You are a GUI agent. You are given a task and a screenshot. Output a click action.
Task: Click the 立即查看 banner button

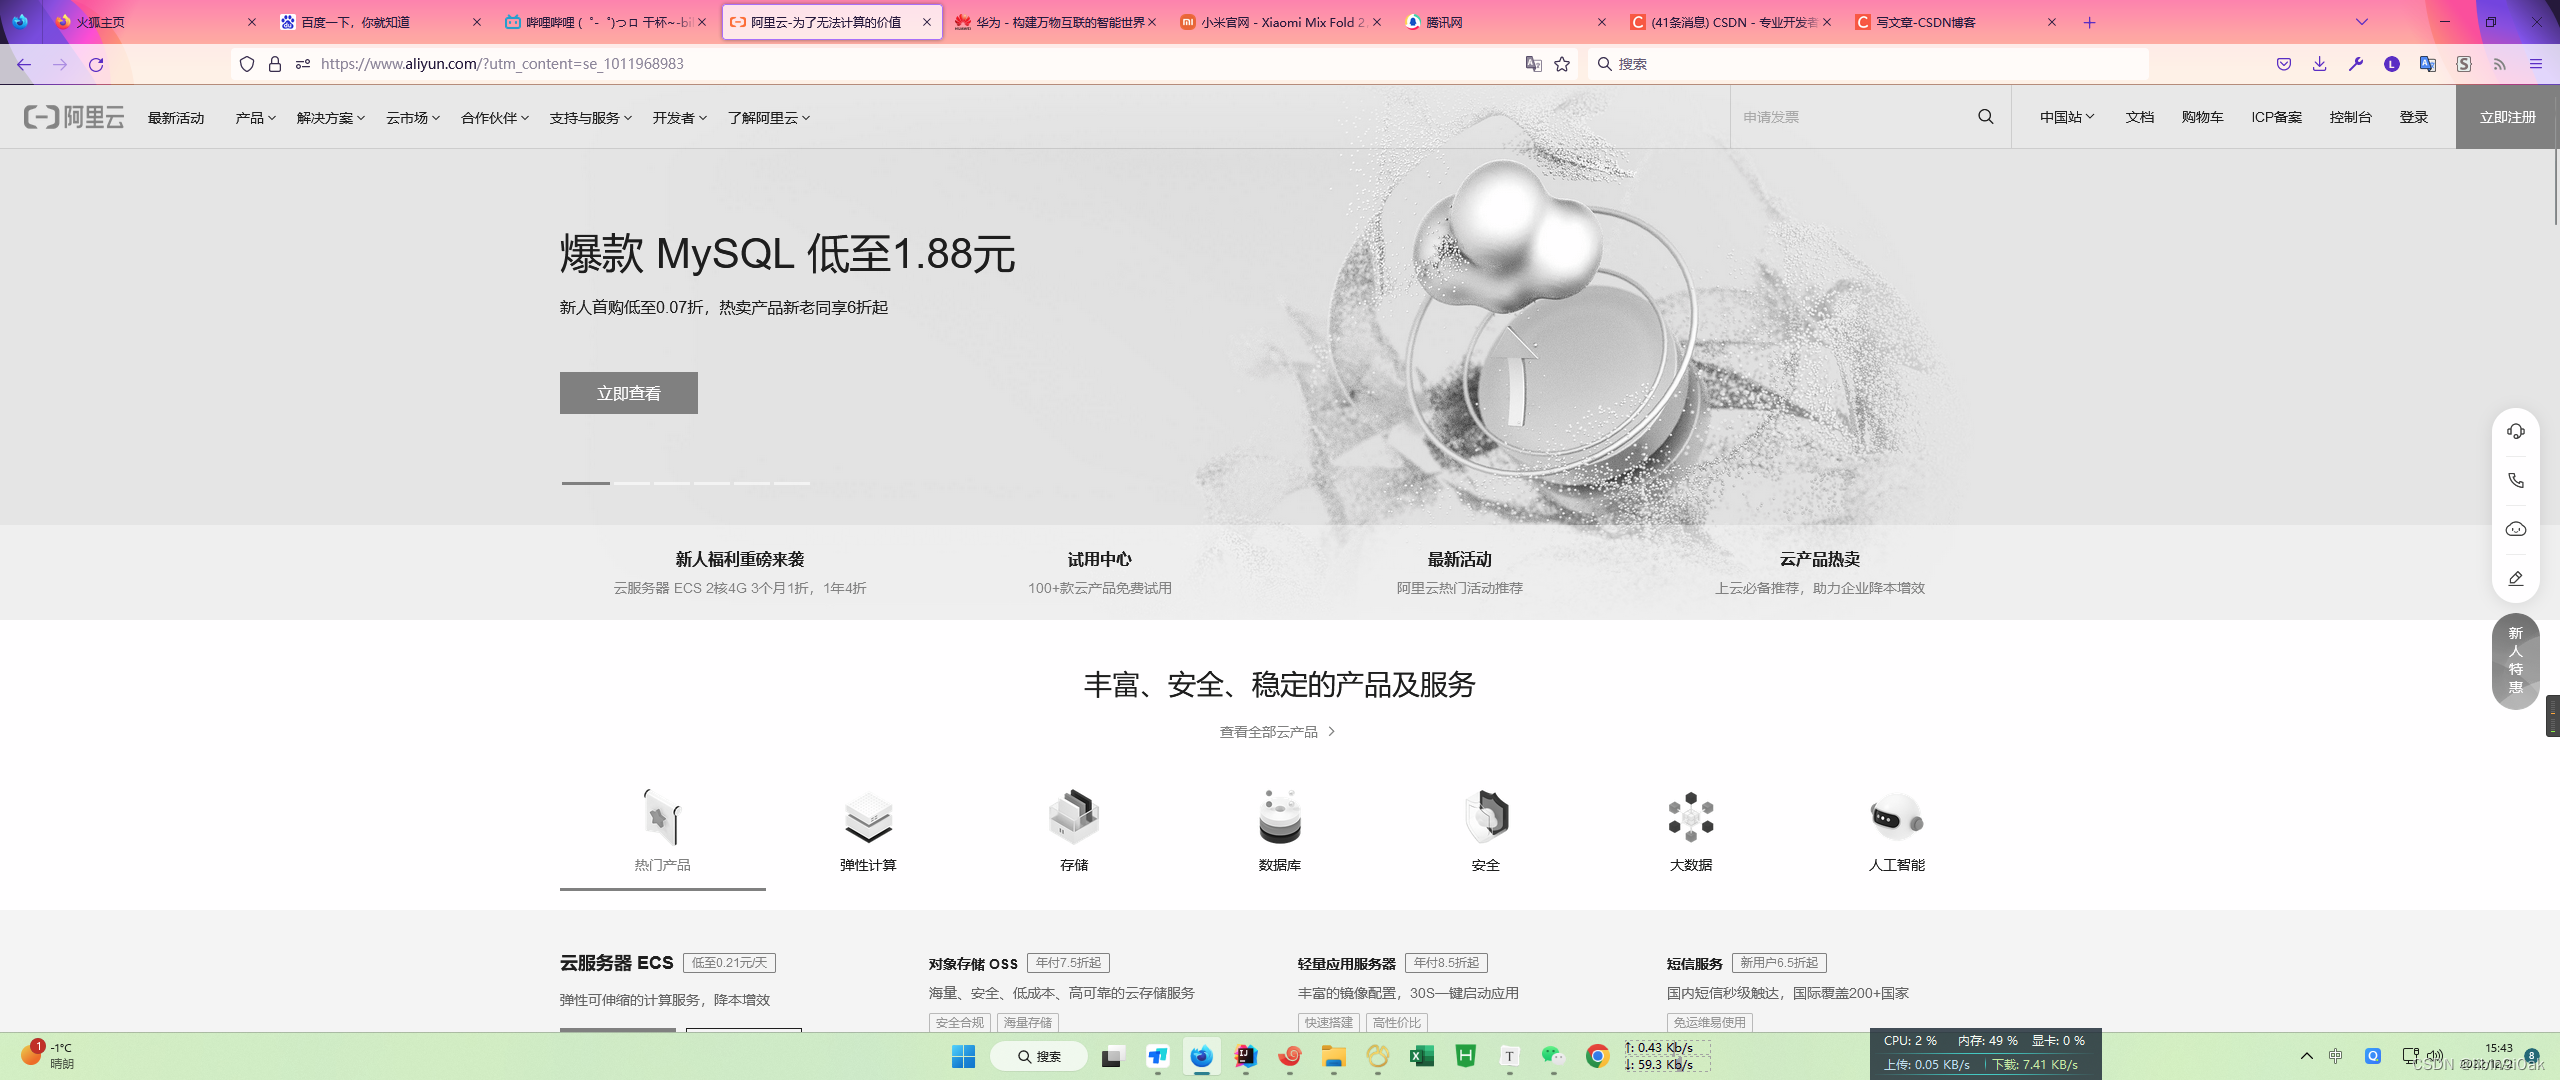click(x=628, y=393)
